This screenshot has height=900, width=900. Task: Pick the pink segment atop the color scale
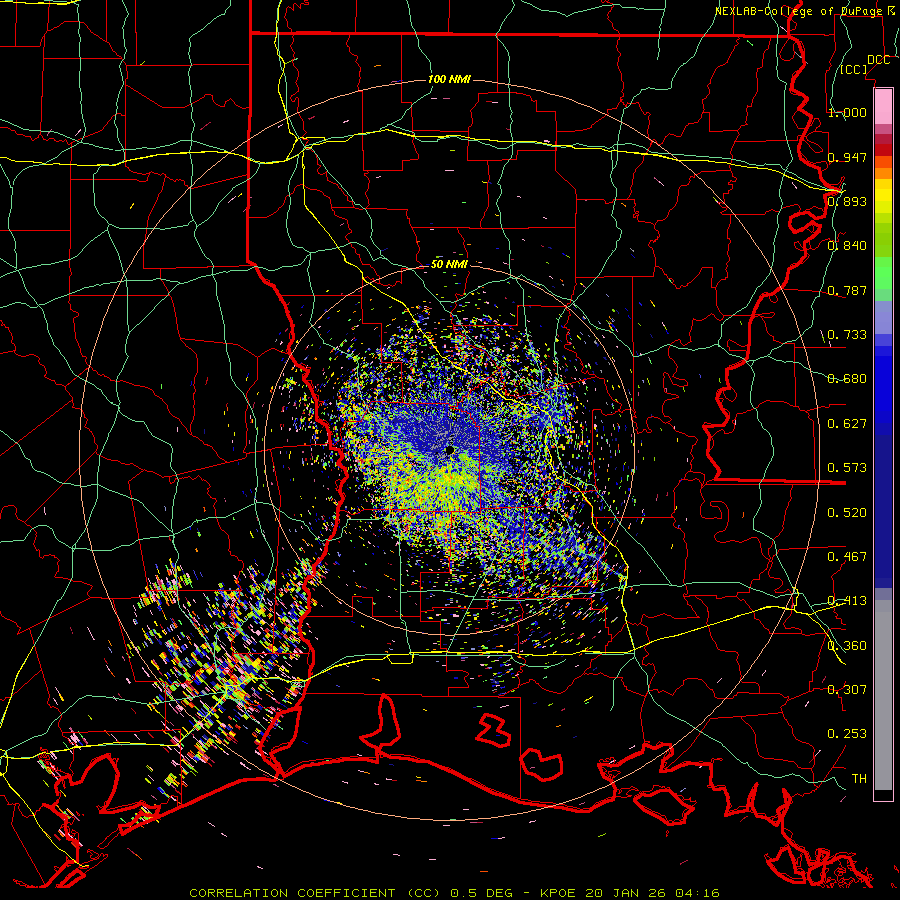point(883,106)
